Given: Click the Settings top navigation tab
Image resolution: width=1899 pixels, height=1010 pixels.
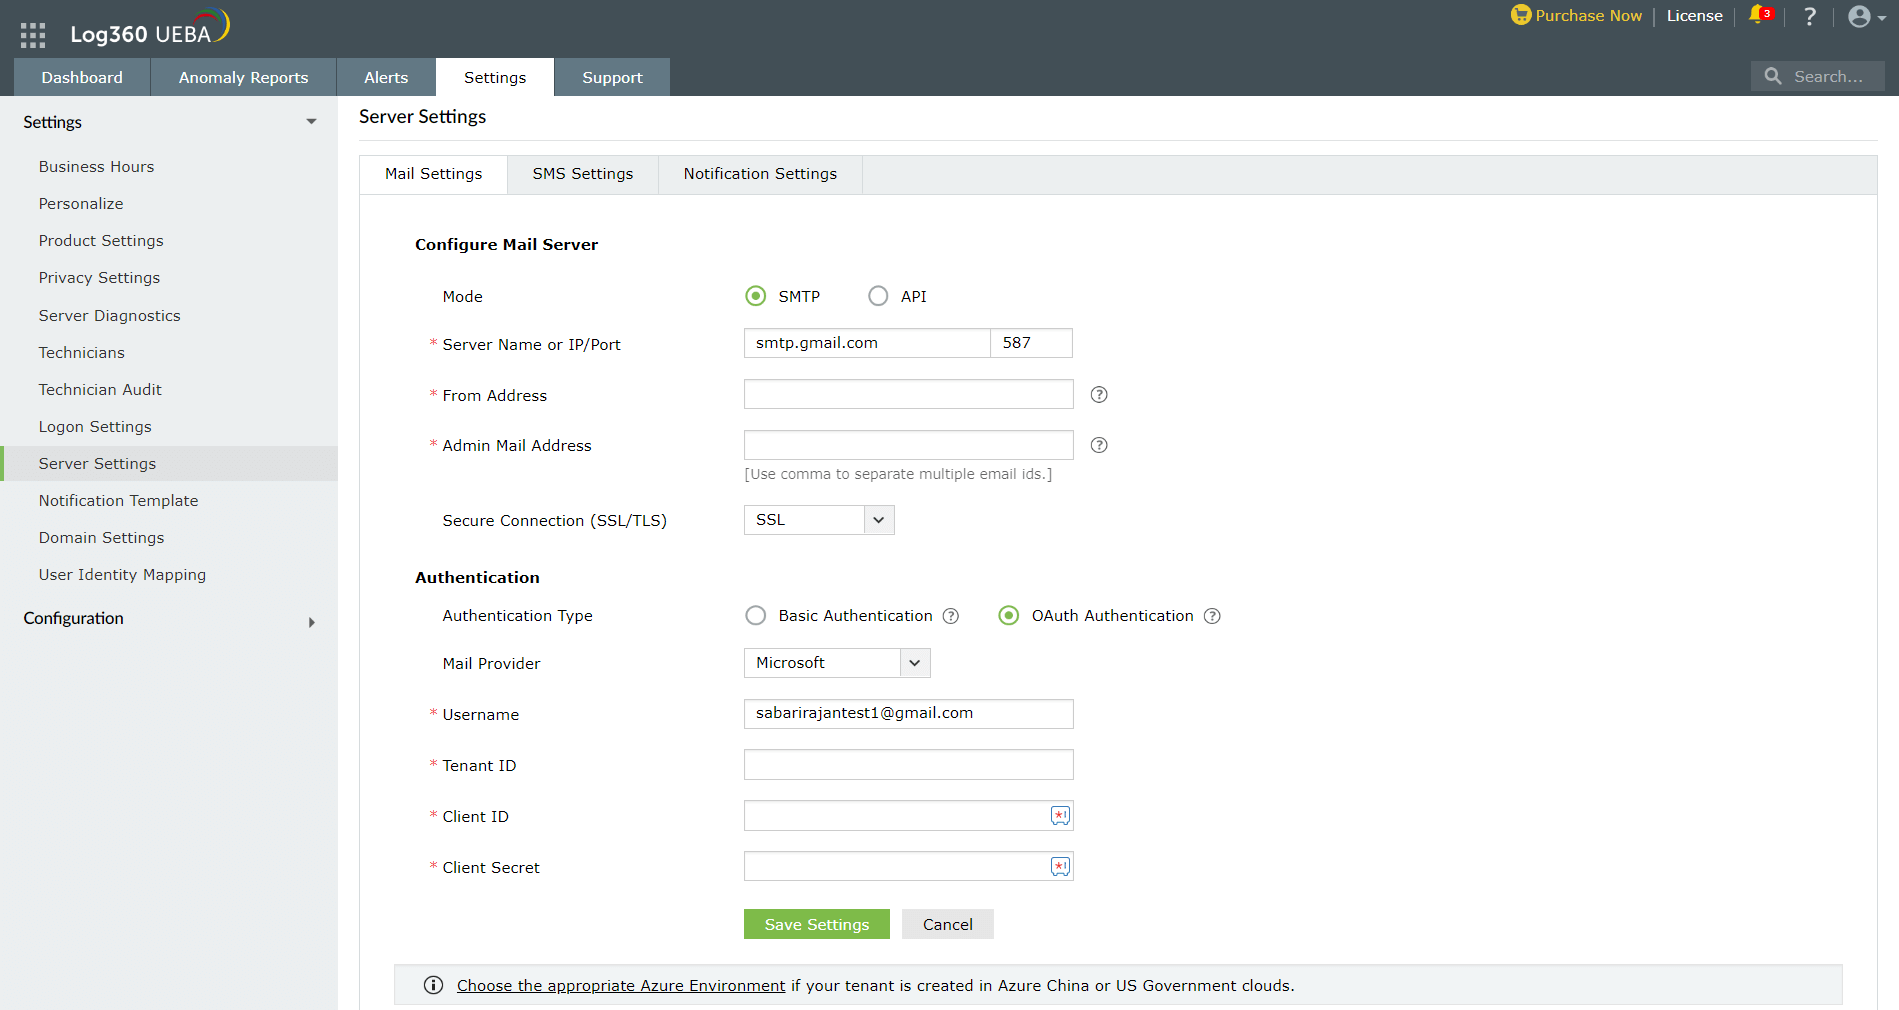Looking at the screenshot, I should click(x=495, y=77).
